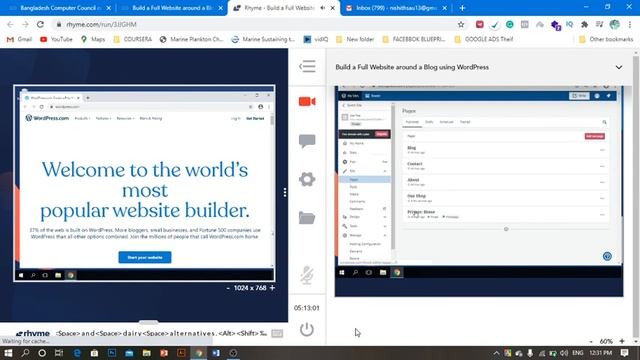This screenshot has width=640, height=360.
Task: Click the video thumbnail of WordPress Pages
Action: (x=479, y=191)
